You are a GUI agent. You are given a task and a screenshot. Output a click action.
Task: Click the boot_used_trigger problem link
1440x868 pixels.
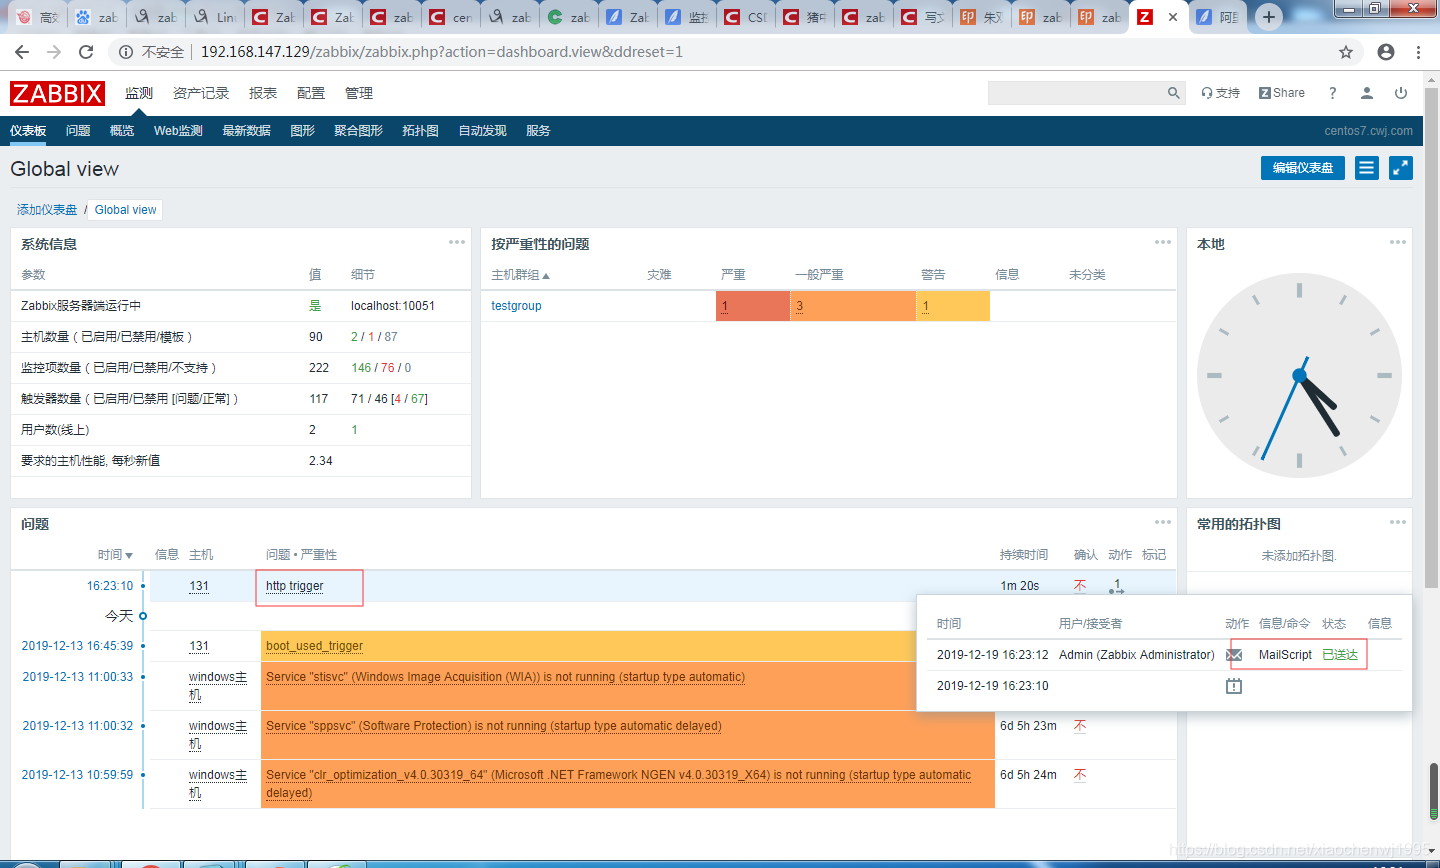314,646
